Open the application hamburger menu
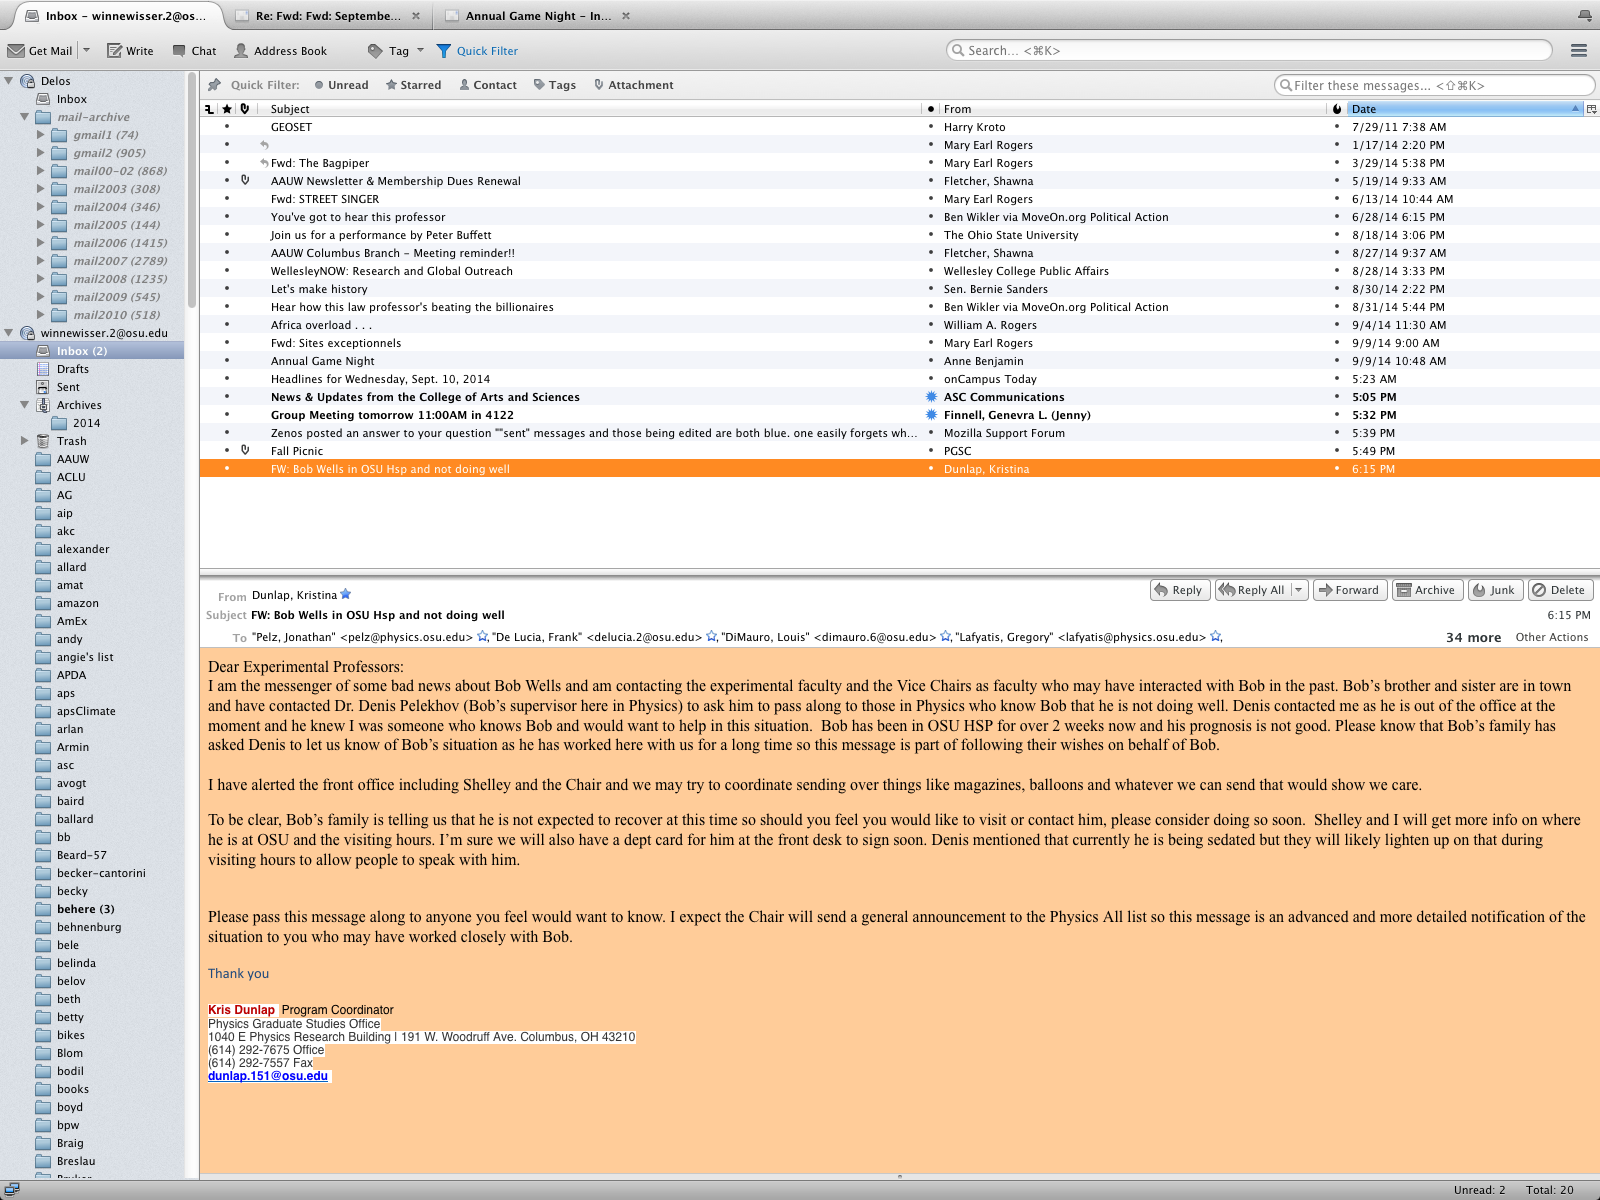Viewport: 1600px width, 1200px height. tap(1579, 51)
